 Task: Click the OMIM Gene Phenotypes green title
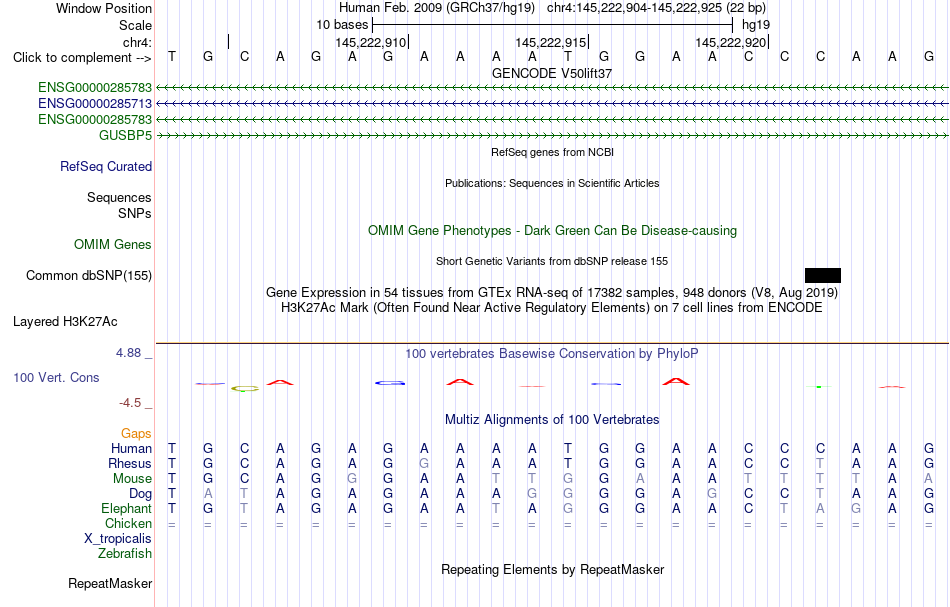(553, 231)
